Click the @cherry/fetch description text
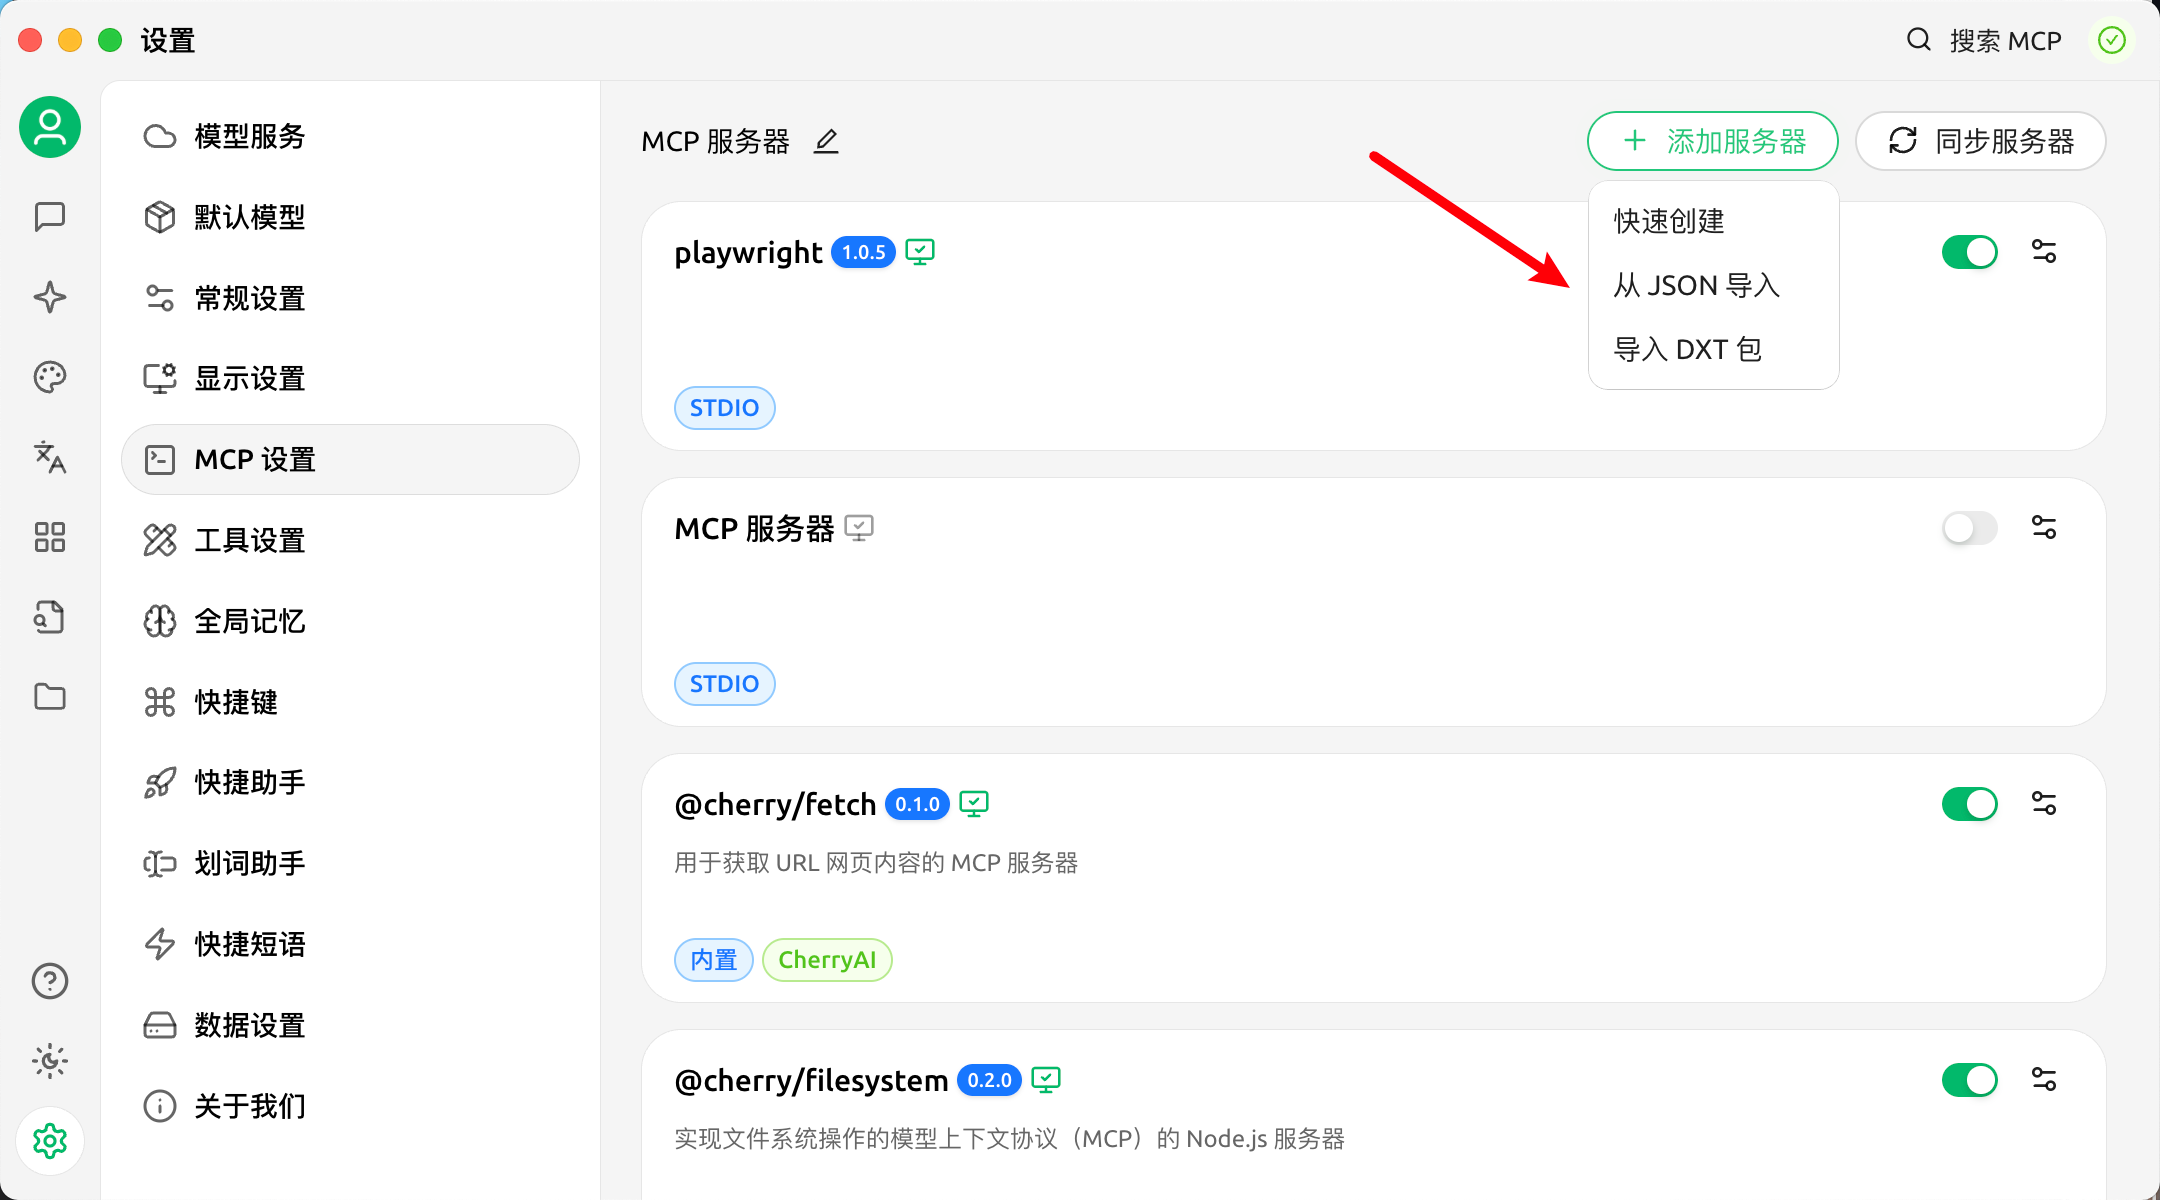 coord(876,863)
